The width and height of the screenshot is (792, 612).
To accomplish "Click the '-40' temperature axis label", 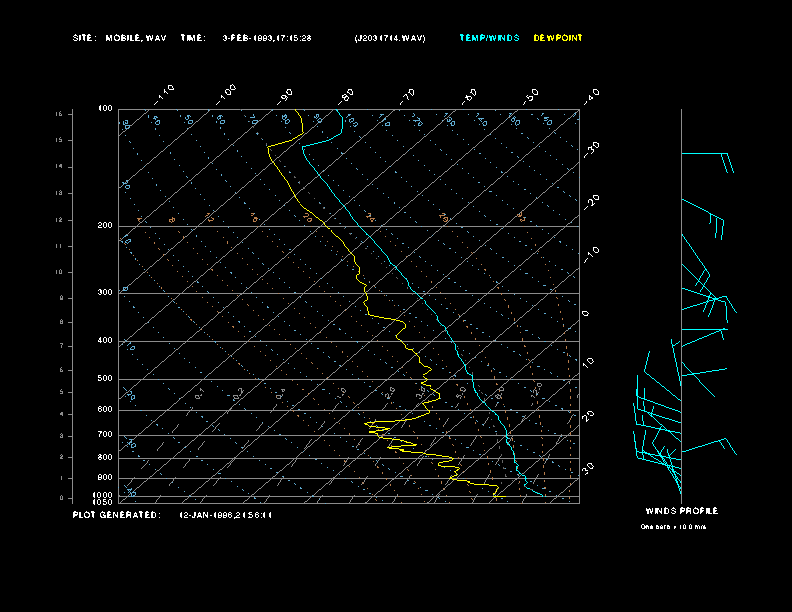I will (591, 96).
